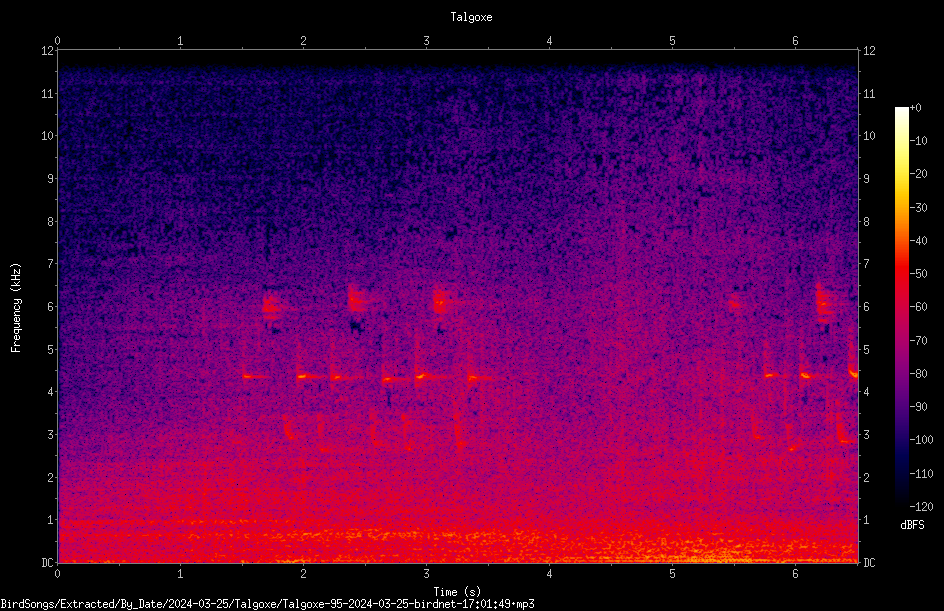Click the 9 kHz label on right axis
This screenshot has height=611, width=944.
(x=866, y=178)
